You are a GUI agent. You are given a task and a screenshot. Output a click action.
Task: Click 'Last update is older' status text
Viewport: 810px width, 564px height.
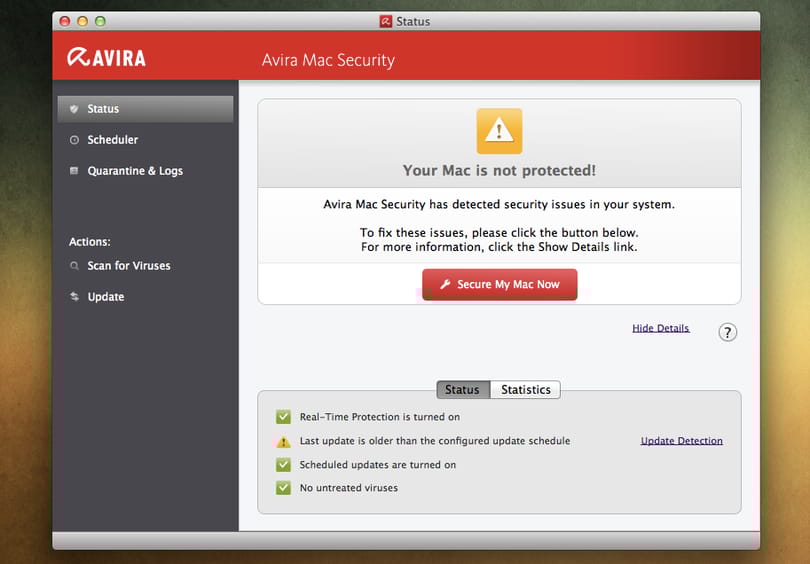[x=435, y=441]
